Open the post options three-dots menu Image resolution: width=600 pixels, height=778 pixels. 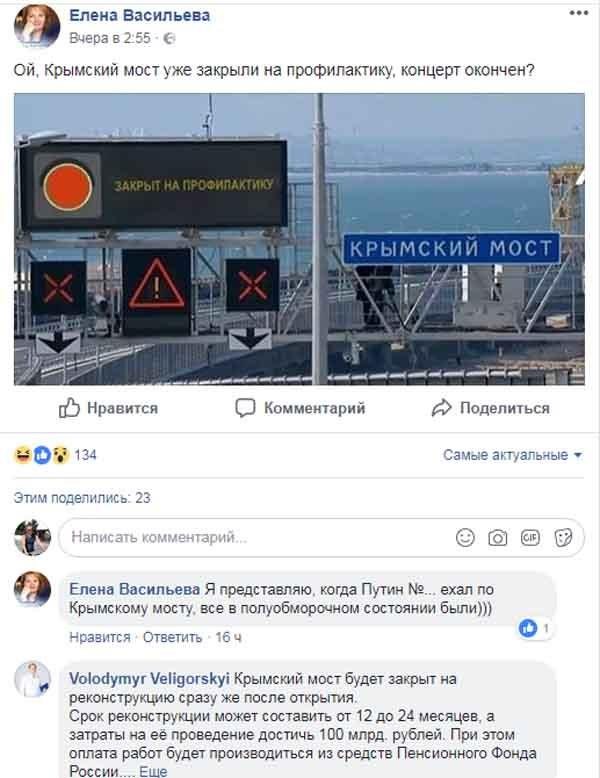click(x=579, y=13)
